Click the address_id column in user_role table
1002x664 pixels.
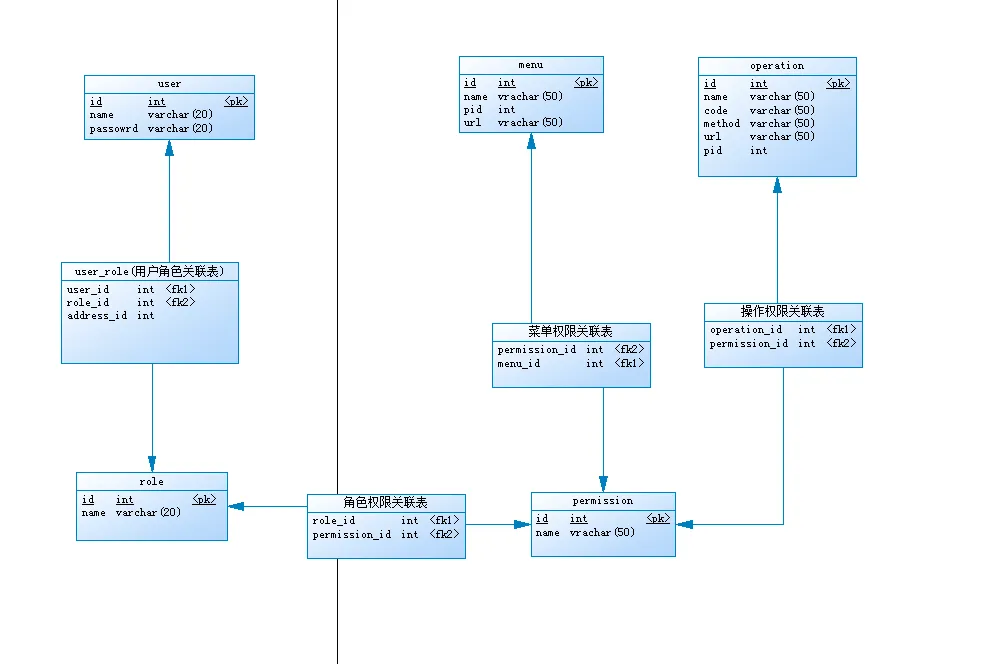[97, 316]
